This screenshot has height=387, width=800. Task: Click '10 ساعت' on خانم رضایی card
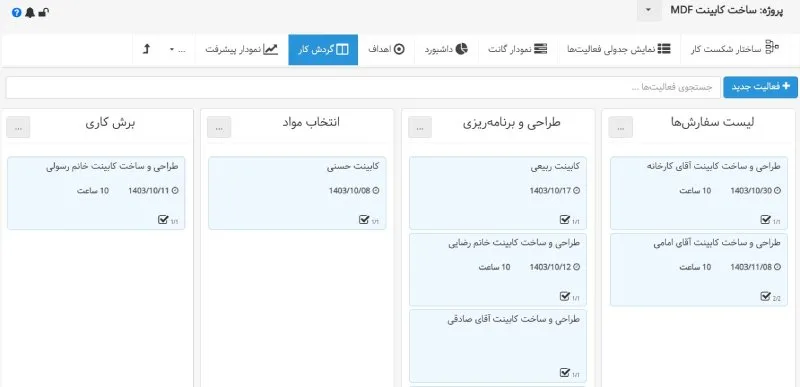pyautogui.click(x=494, y=267)
